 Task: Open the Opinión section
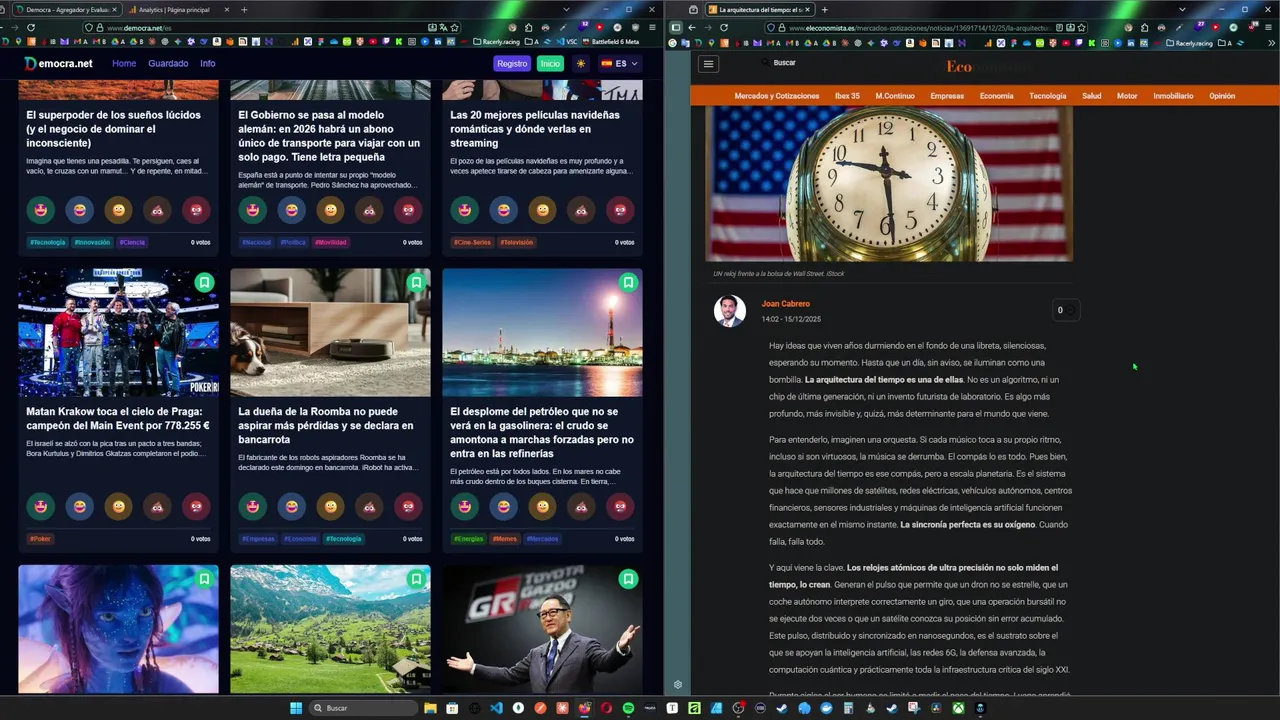pyautogui.click(x=1222, y=96)
